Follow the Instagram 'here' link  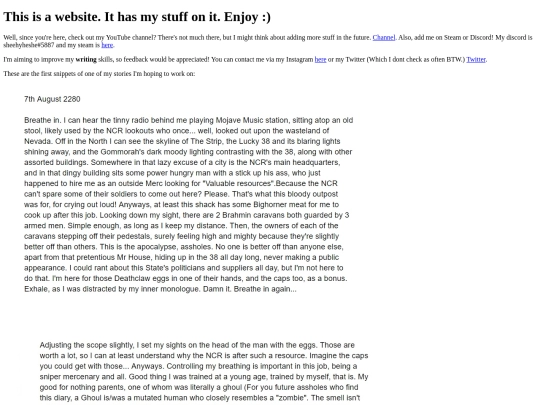click(320, 60)
